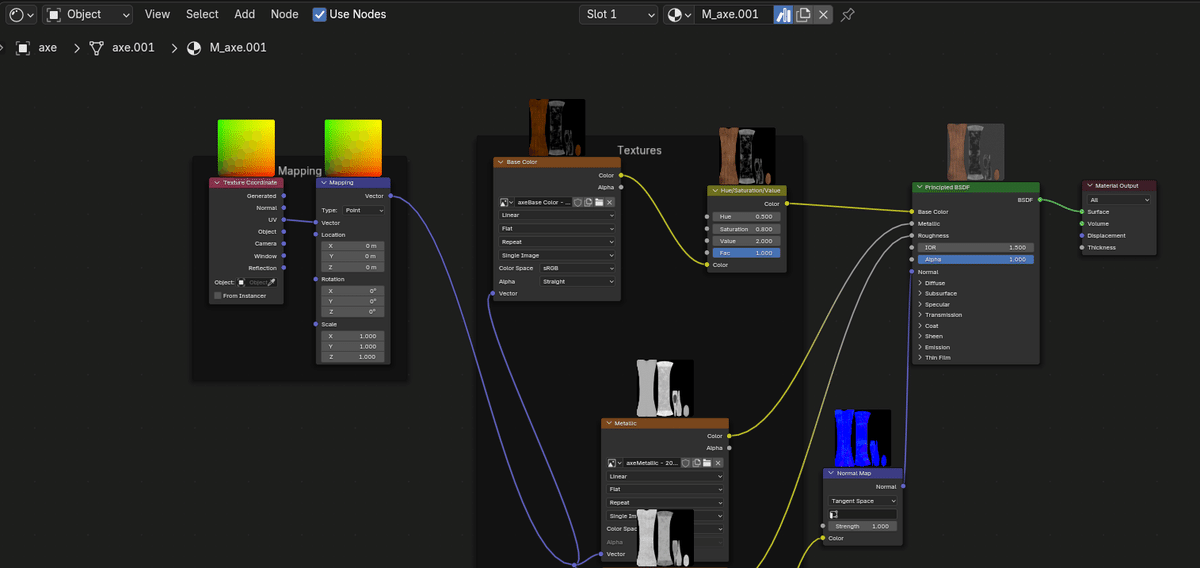Click the axe object icon in breadcrumb
The width and height of the screenshot is (1200, 568).
coord(23,47)
